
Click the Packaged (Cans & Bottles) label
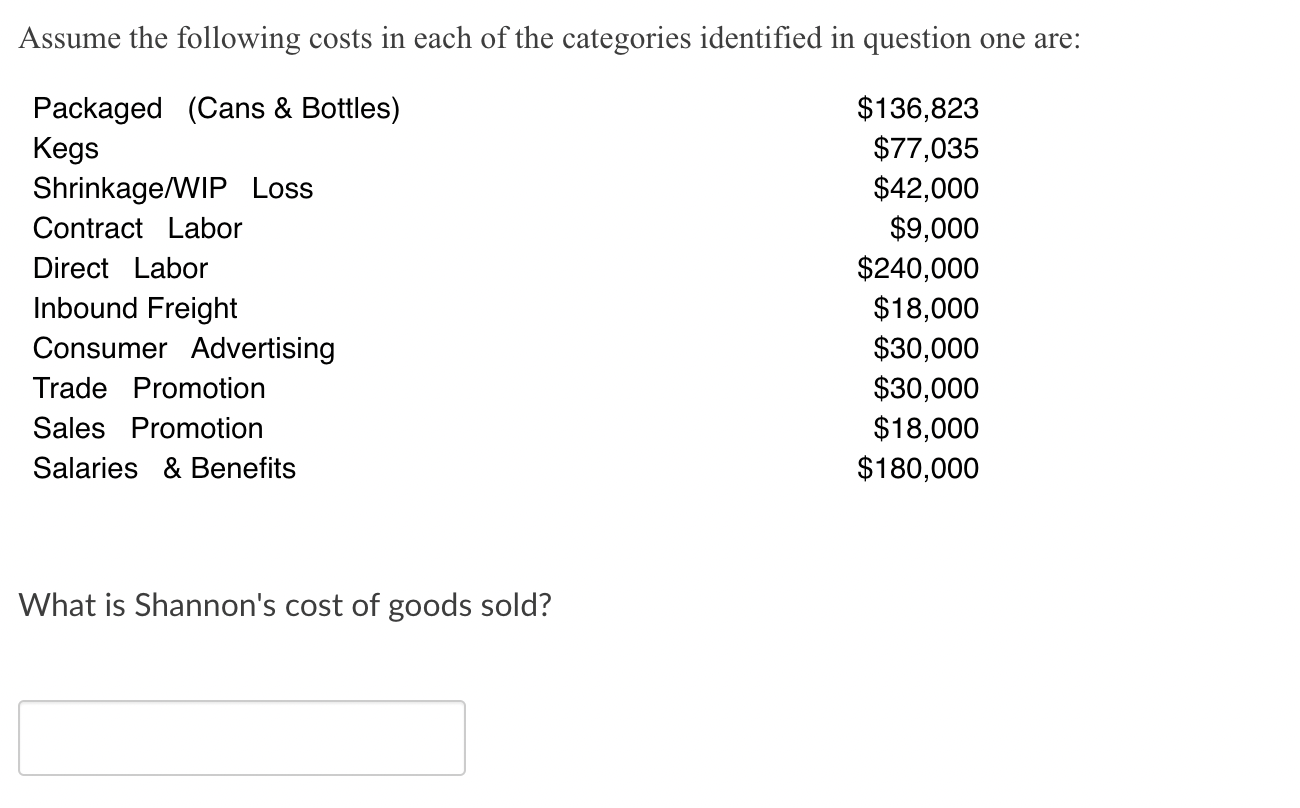coord(216,108)
